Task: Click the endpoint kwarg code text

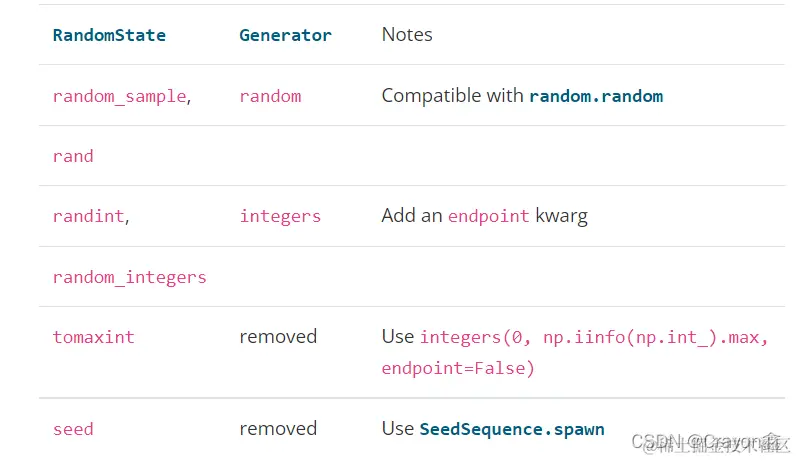Action: tap(488, 217)
